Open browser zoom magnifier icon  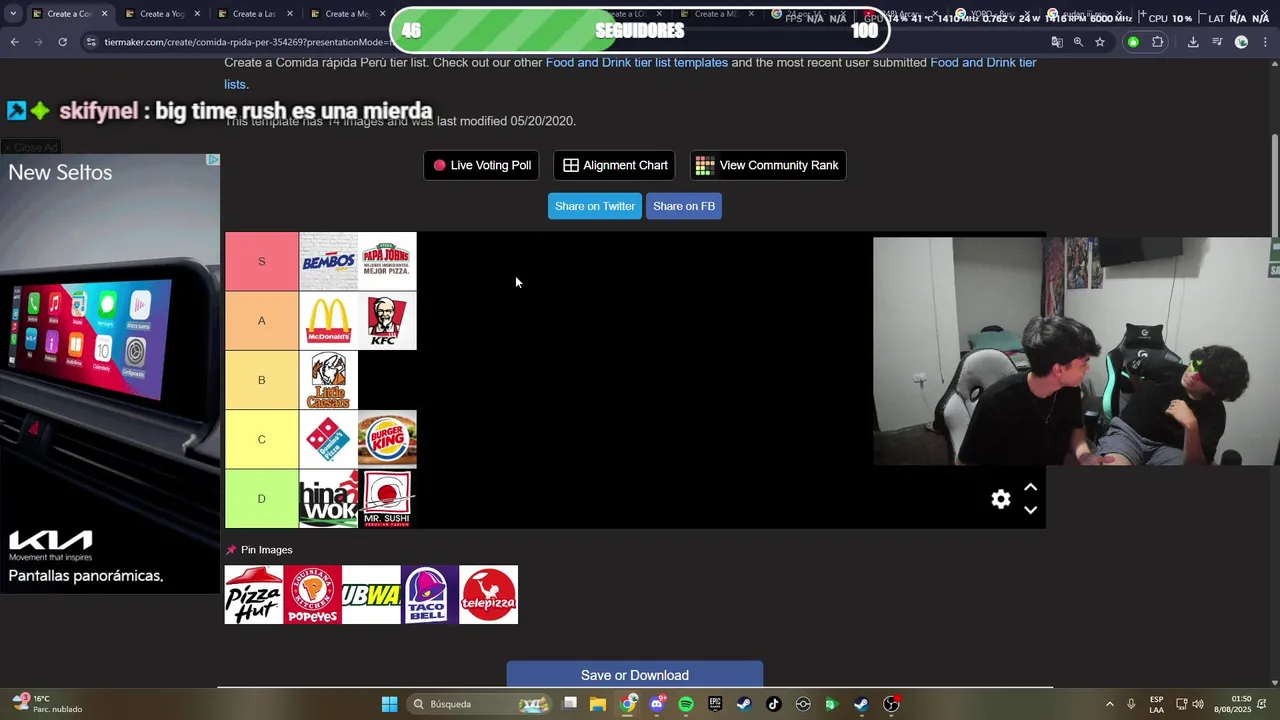[x=1078, y=42]
